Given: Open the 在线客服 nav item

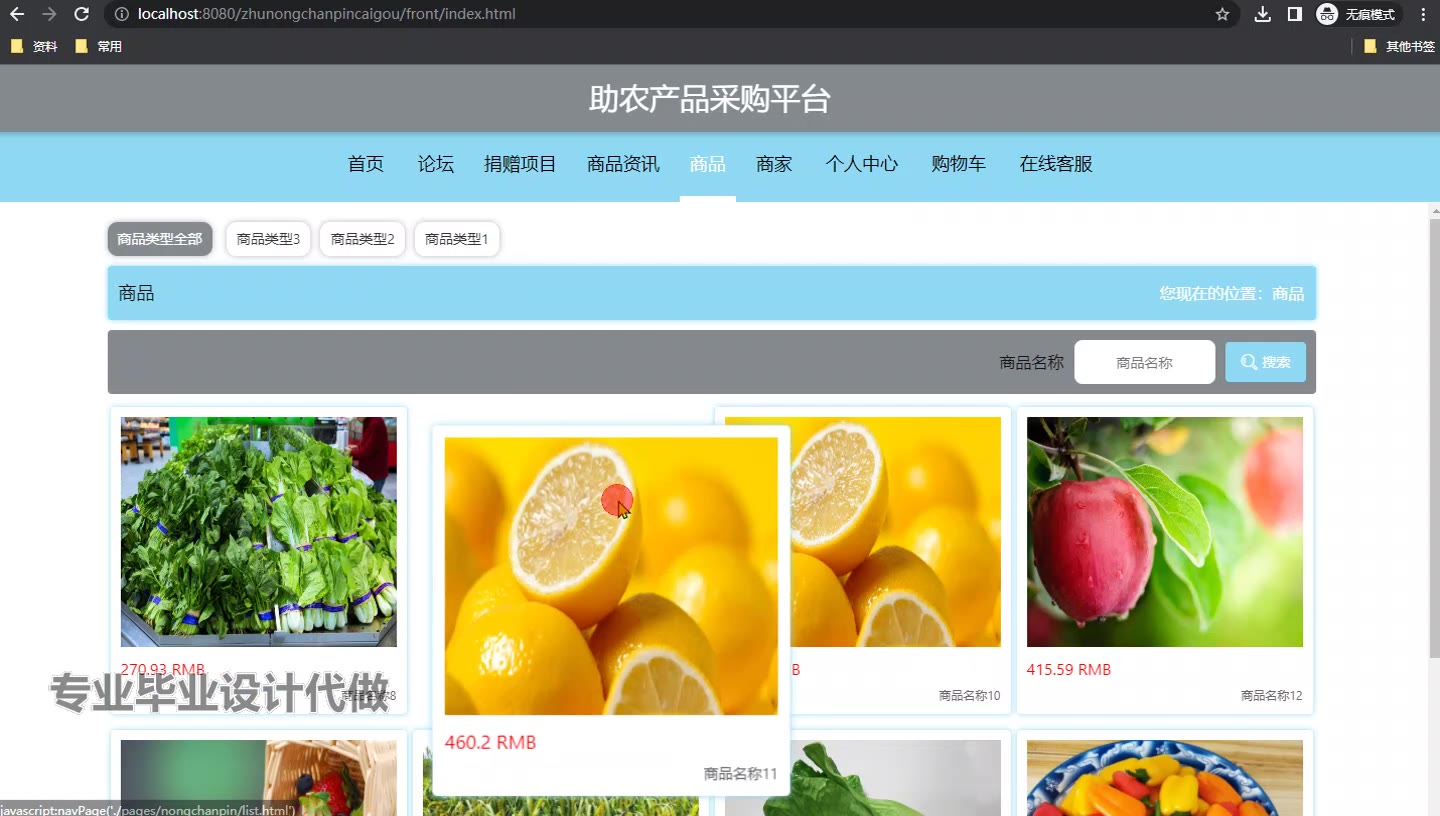Looking at the screenshot, I should [x=1056, y=164].
